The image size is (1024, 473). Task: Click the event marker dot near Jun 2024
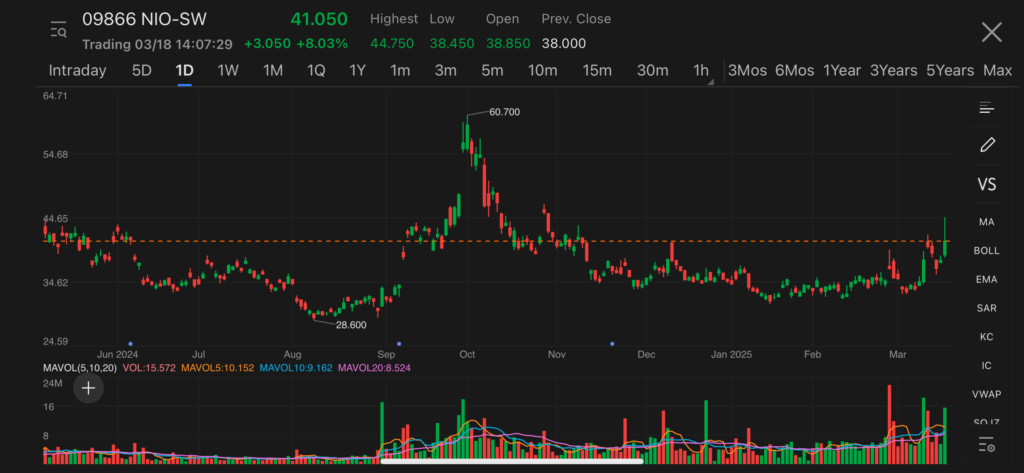point(131,344)
